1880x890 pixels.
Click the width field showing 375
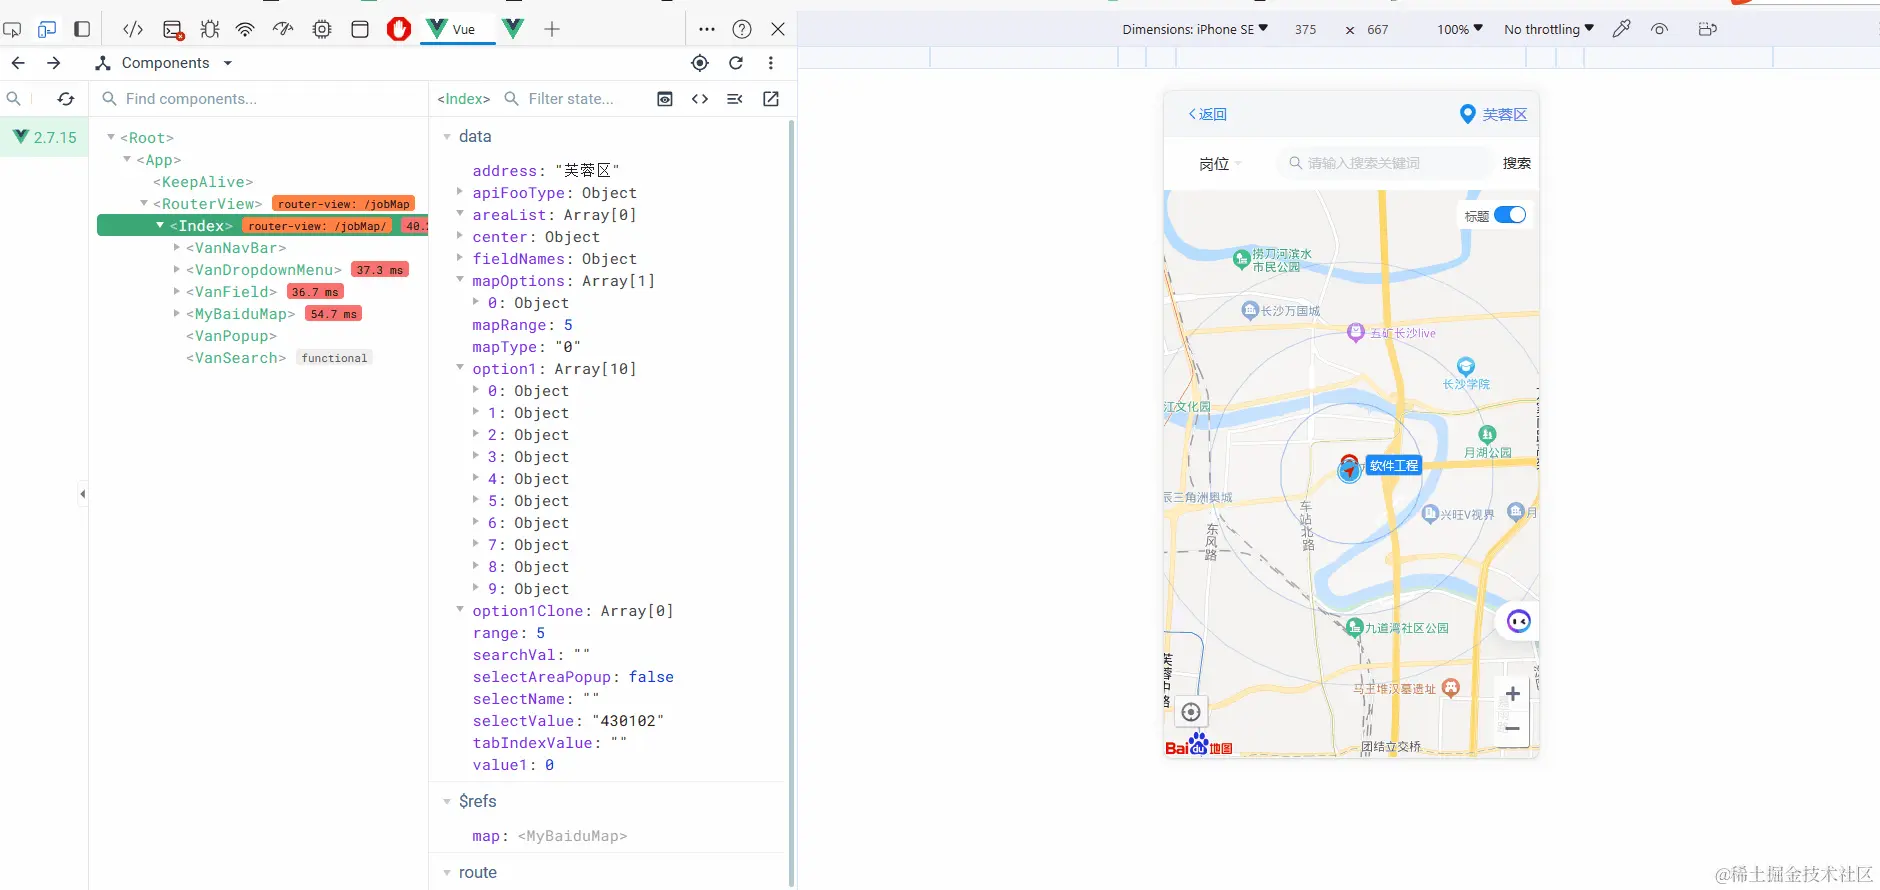[x=1305, y=29]
